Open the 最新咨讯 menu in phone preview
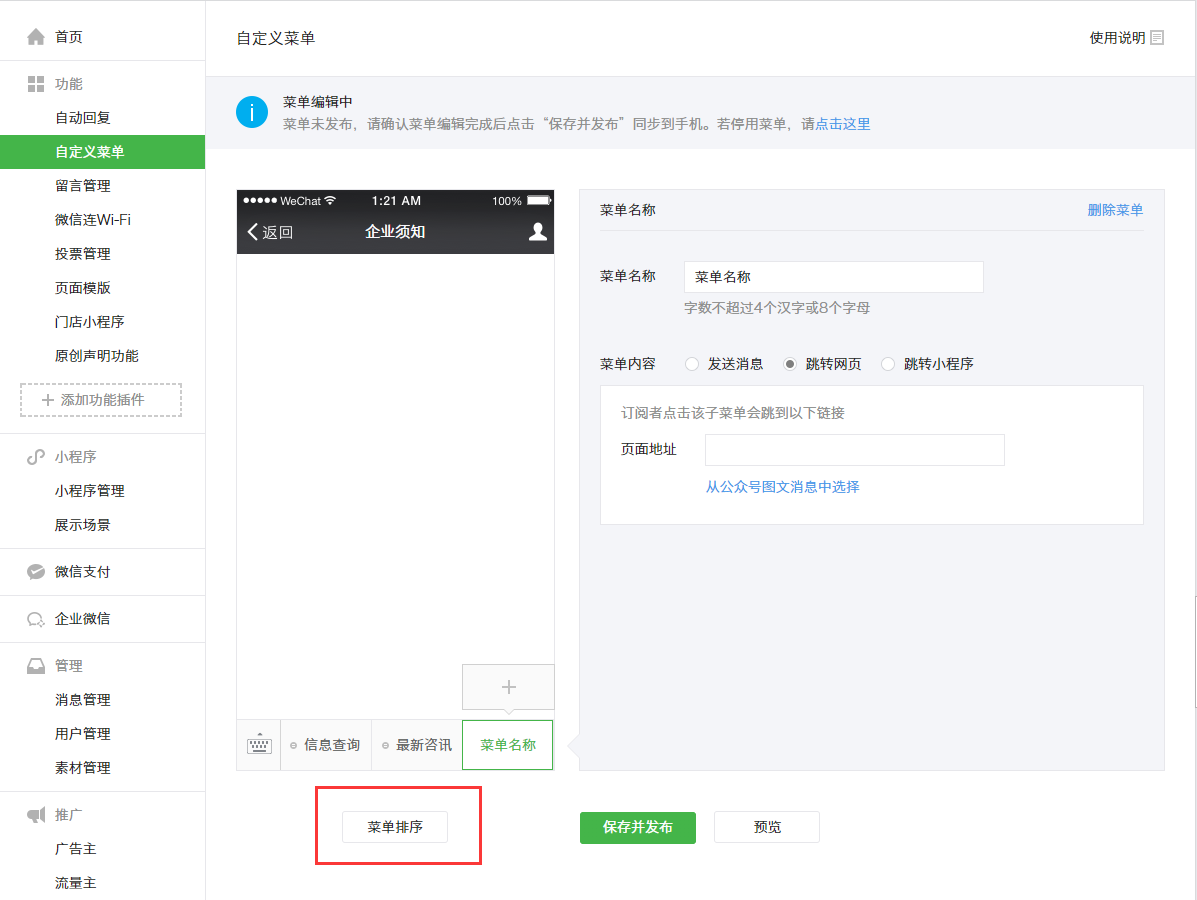This screenshot has width=1197, height=900. (x=417, y=745)
